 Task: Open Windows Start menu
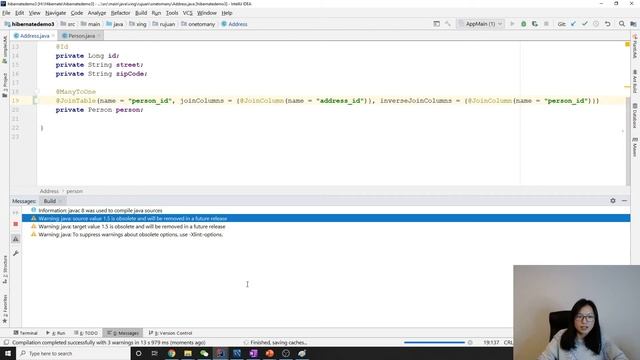[x=8, y=353]
